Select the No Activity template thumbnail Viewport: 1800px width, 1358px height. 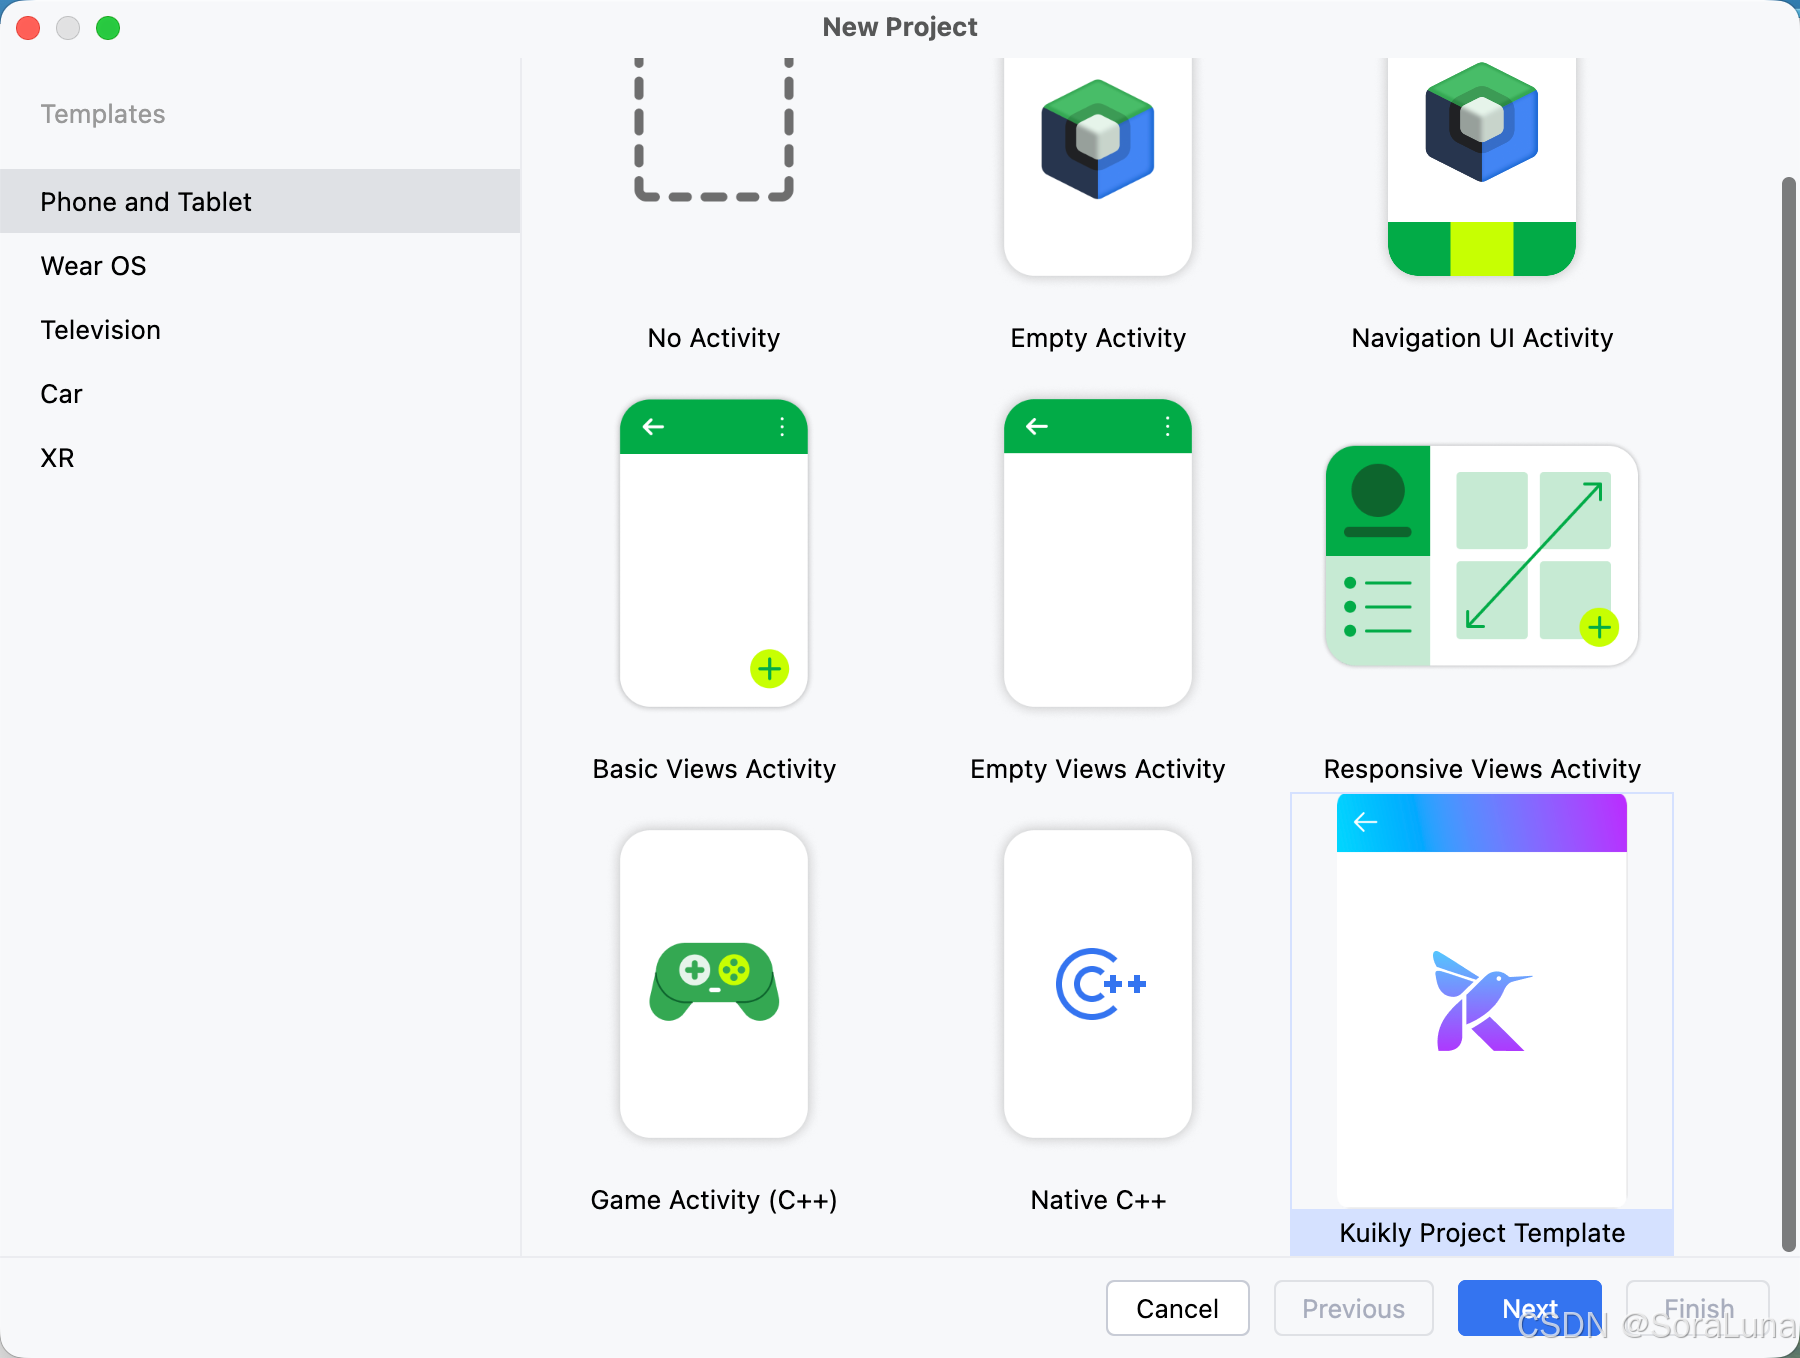714,130
